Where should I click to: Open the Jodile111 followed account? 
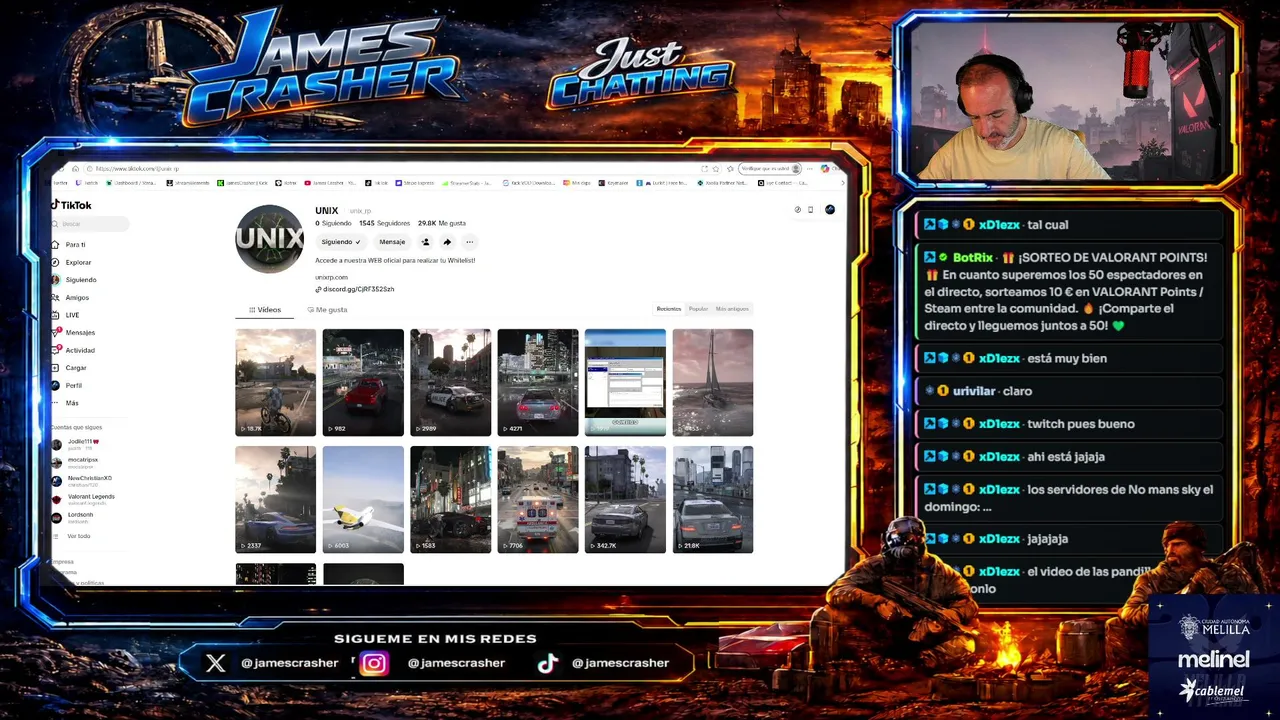(x=76, y=443)
